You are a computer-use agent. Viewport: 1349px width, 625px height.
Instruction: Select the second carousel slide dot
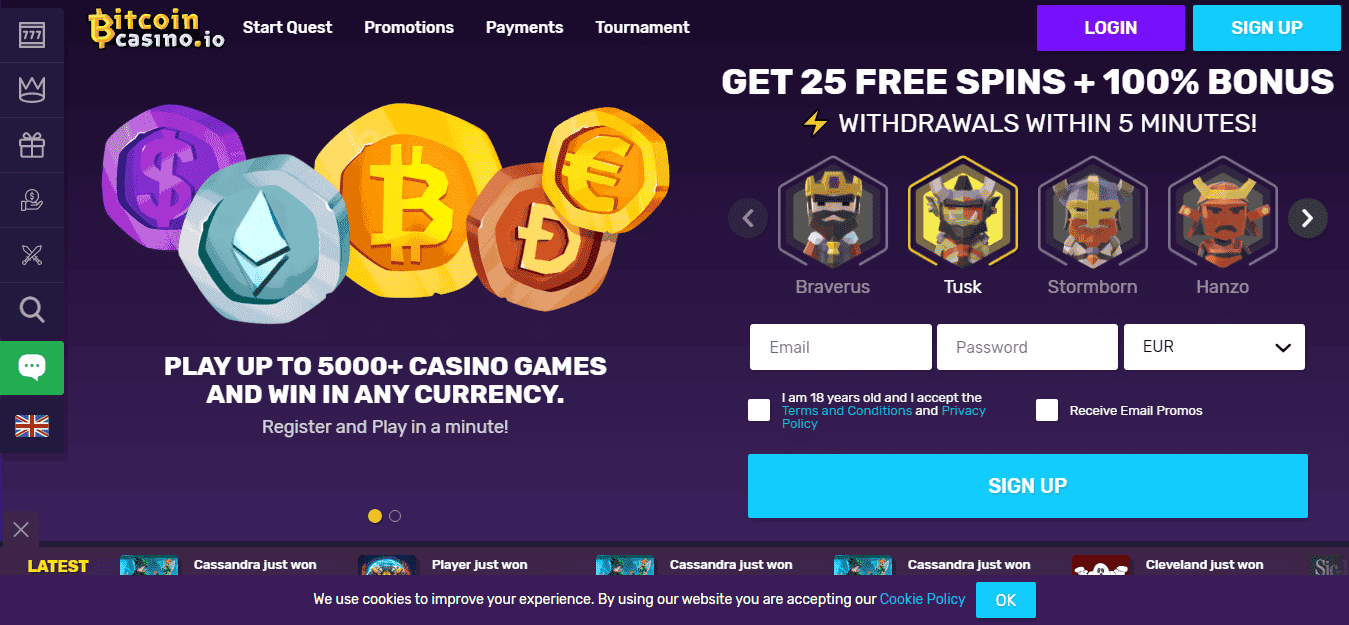[x=395, y=516]
